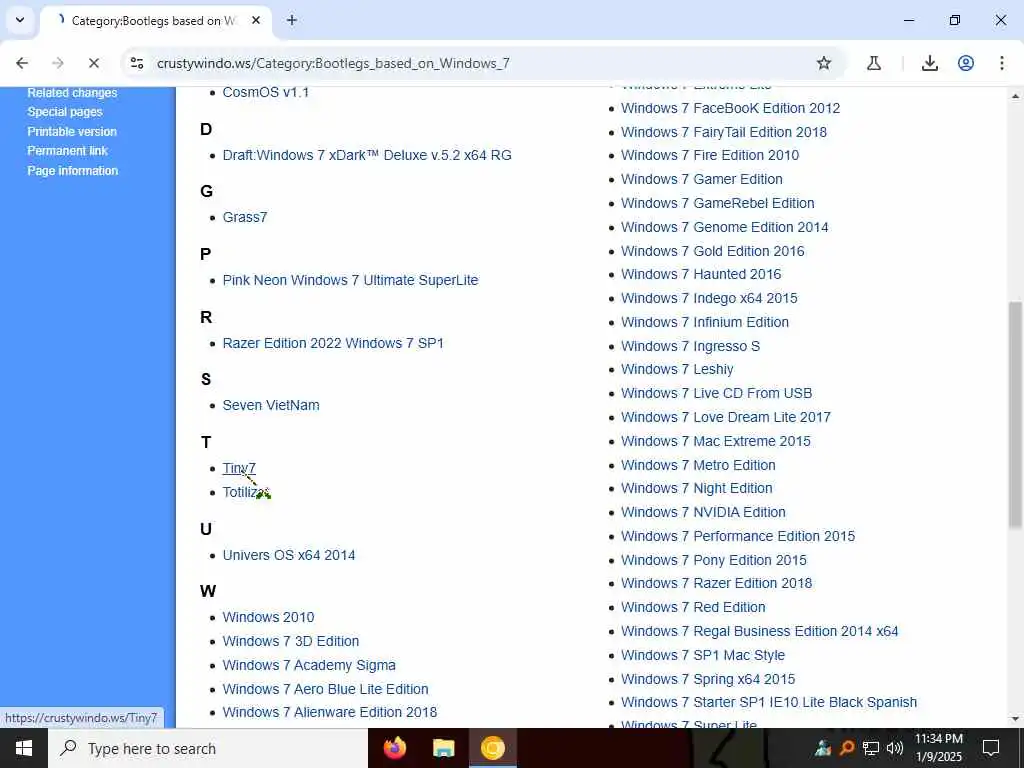
Task: Open the Windows 2010 link
Action: pyautogui.click(x=268, y=617)
